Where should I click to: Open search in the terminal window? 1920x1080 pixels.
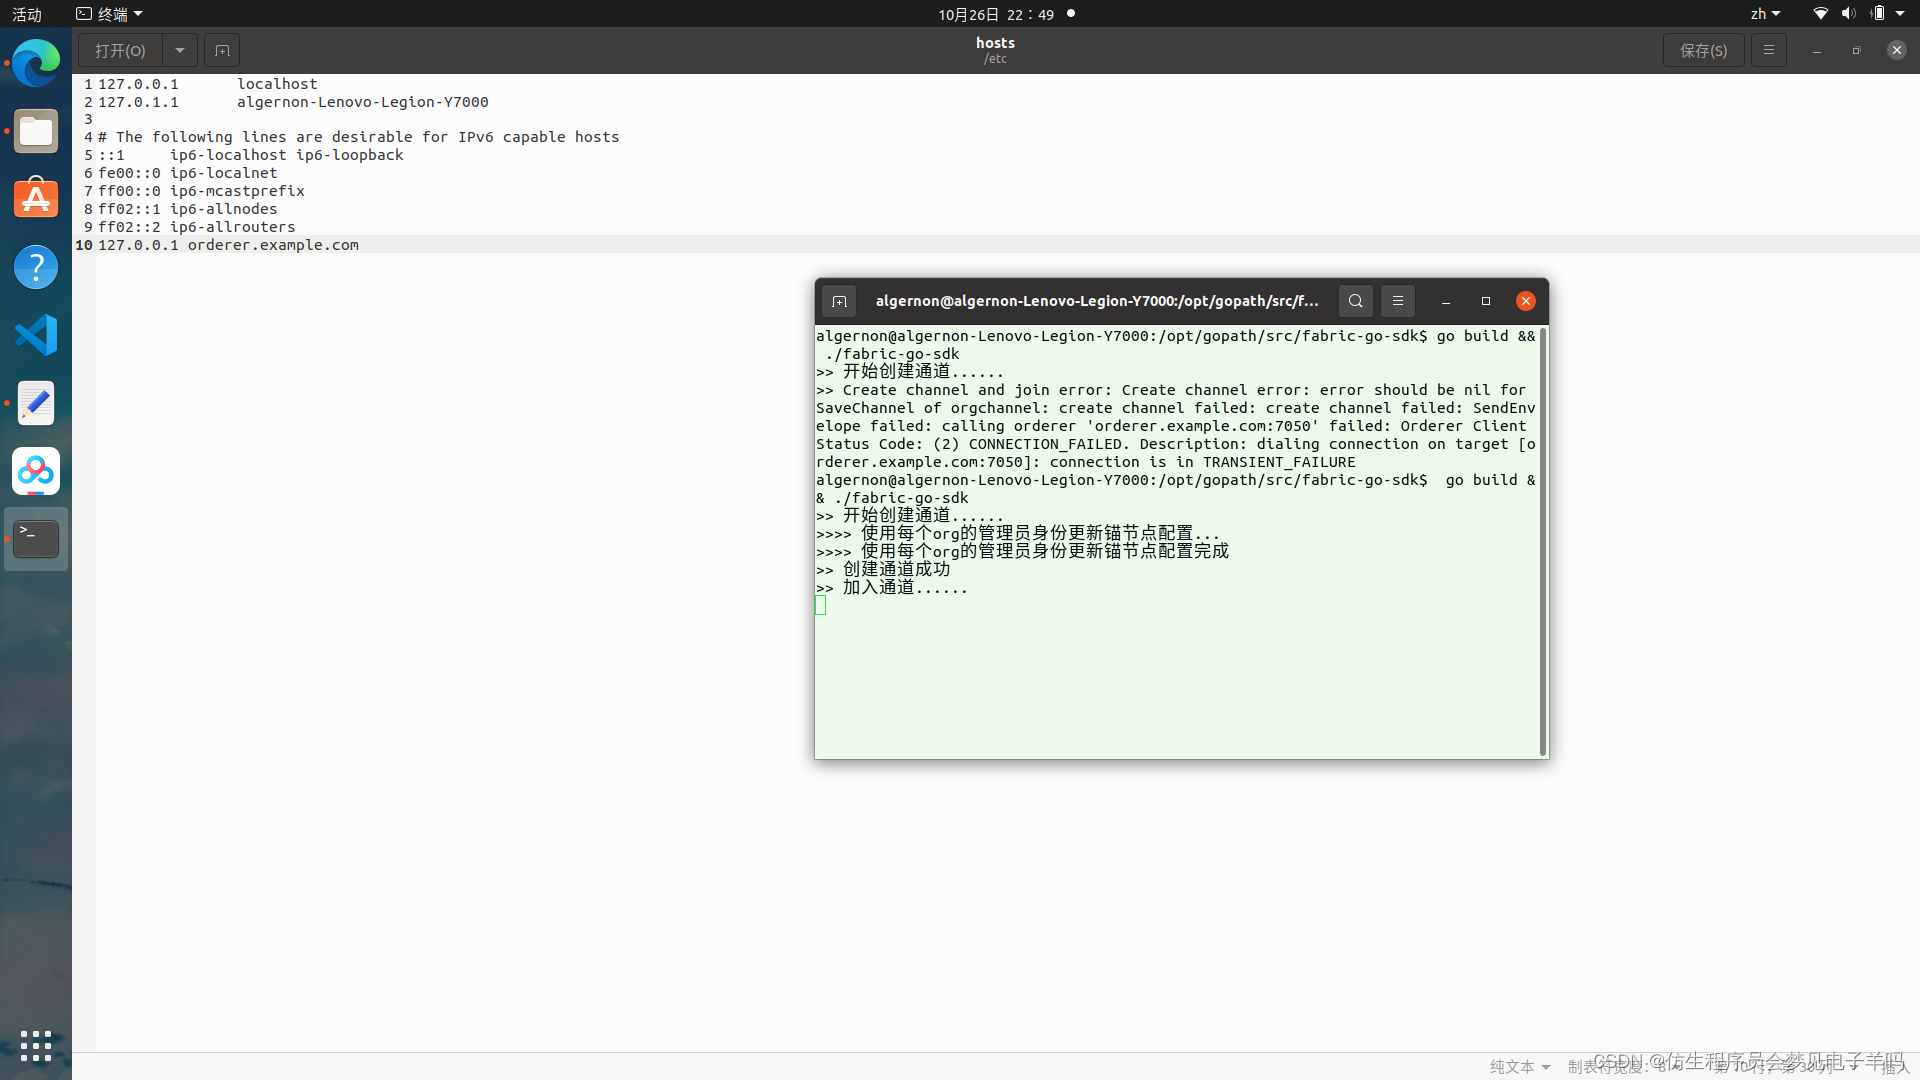1355,301
